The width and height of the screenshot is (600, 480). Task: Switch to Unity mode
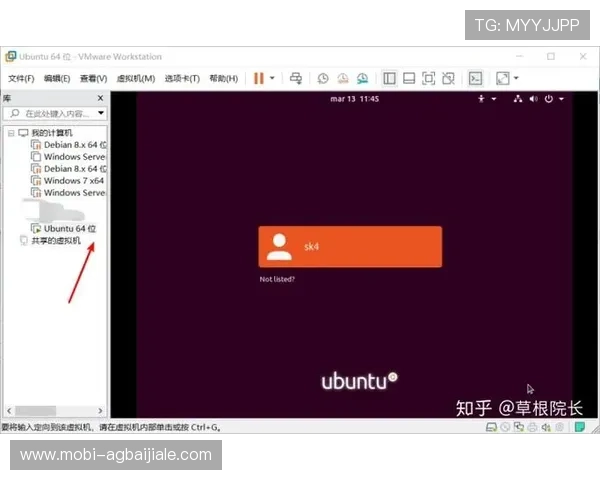pos(448,78)
